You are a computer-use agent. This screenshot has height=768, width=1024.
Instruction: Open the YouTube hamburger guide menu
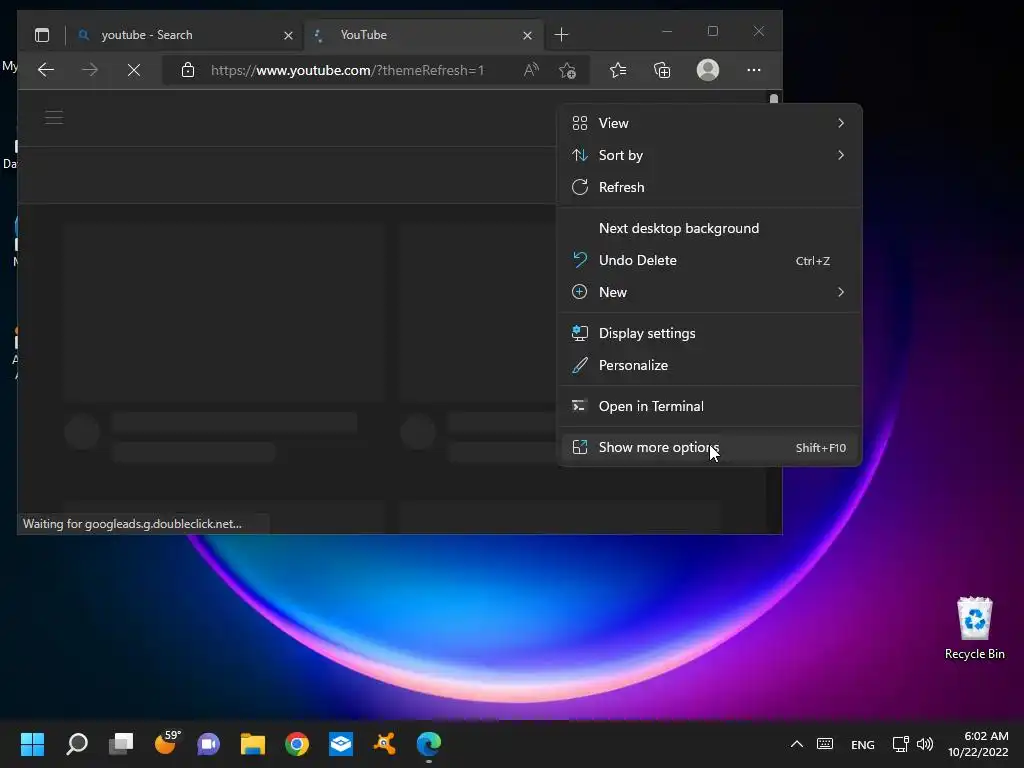(x=54, y=118)
